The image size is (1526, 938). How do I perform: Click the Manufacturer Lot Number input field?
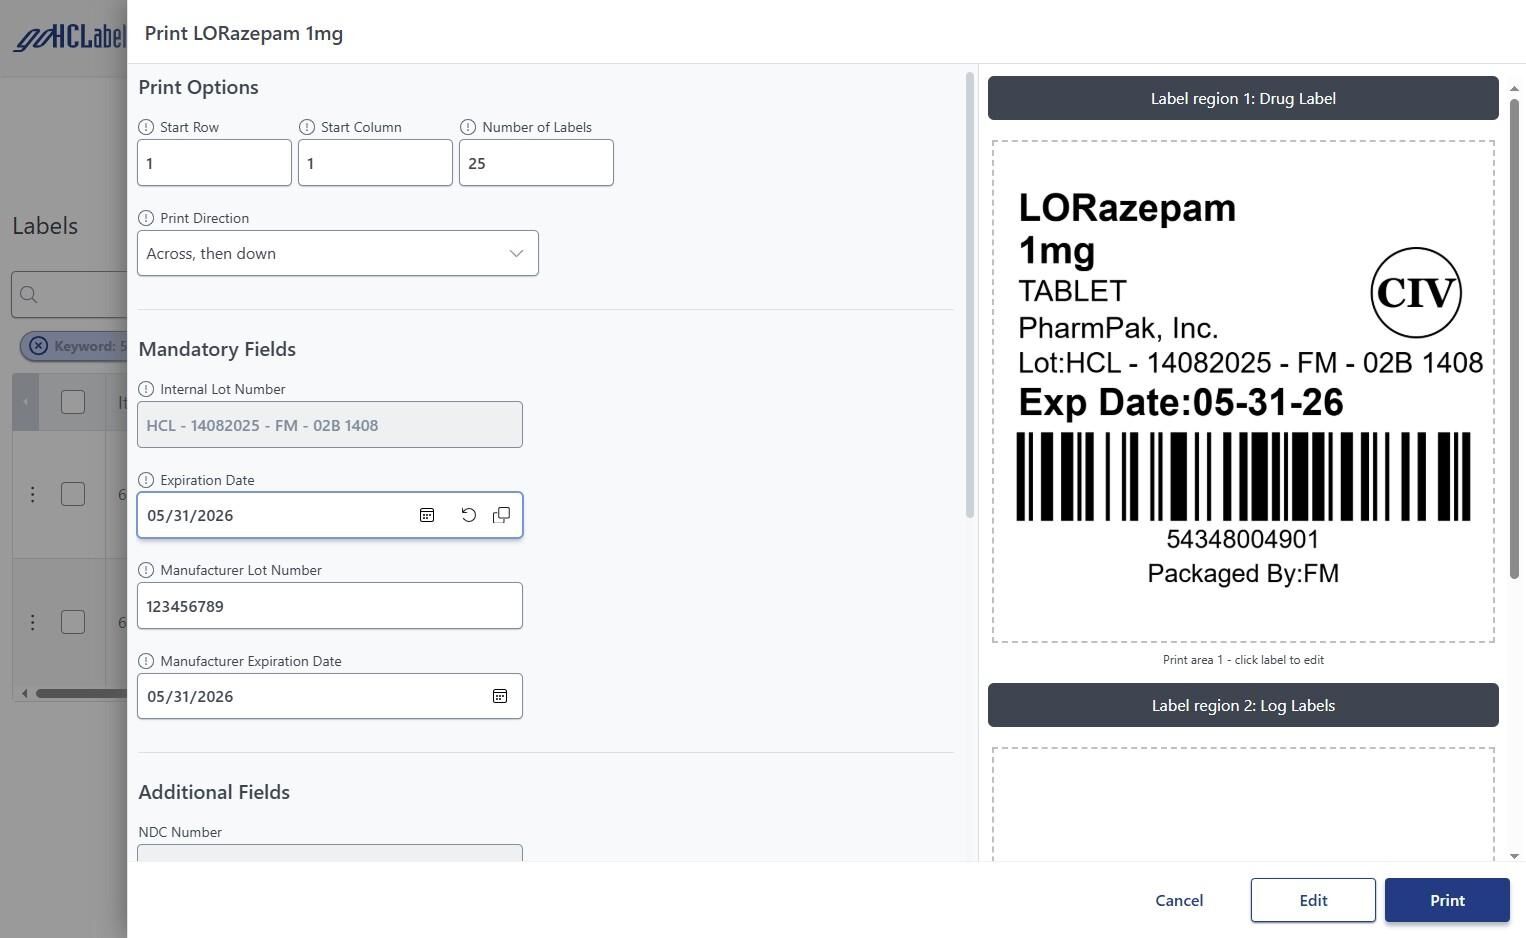coord(329,606)
